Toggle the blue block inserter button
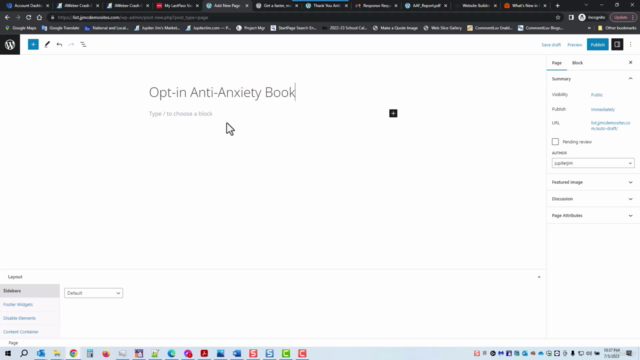The width and height of the screenshot is (640, 360). (x=33, y=44)
